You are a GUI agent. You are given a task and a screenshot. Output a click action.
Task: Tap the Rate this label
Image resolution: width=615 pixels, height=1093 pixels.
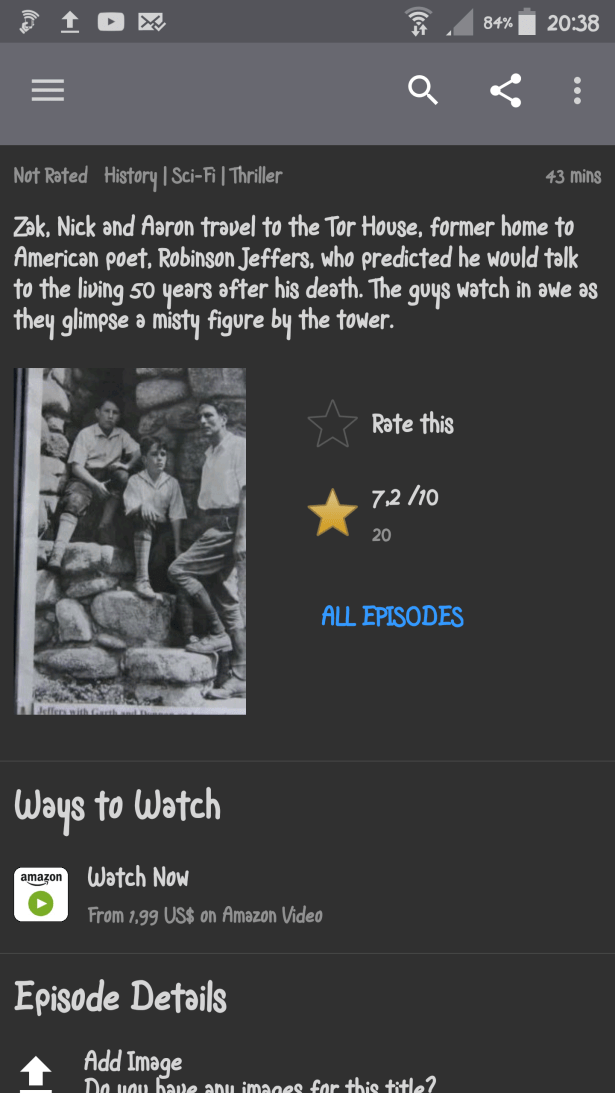413,424
